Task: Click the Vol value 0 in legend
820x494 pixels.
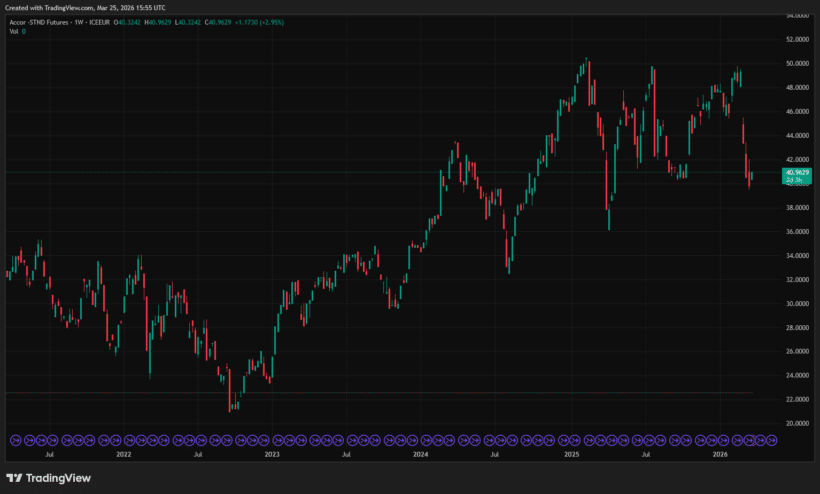Action: (24, 31)
